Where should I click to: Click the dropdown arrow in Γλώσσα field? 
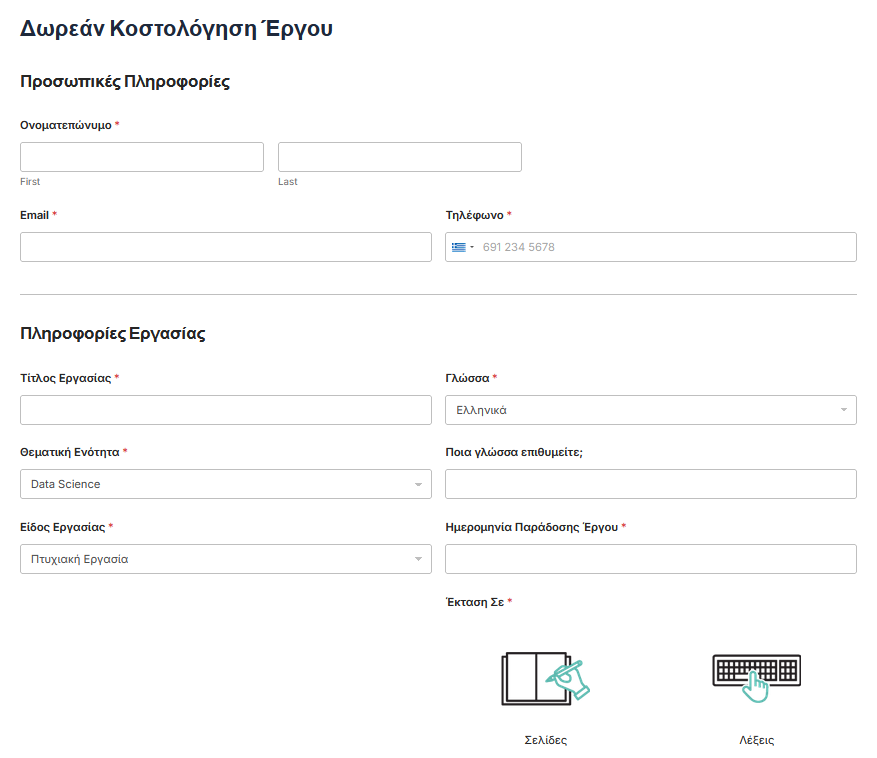coord(843,410)
